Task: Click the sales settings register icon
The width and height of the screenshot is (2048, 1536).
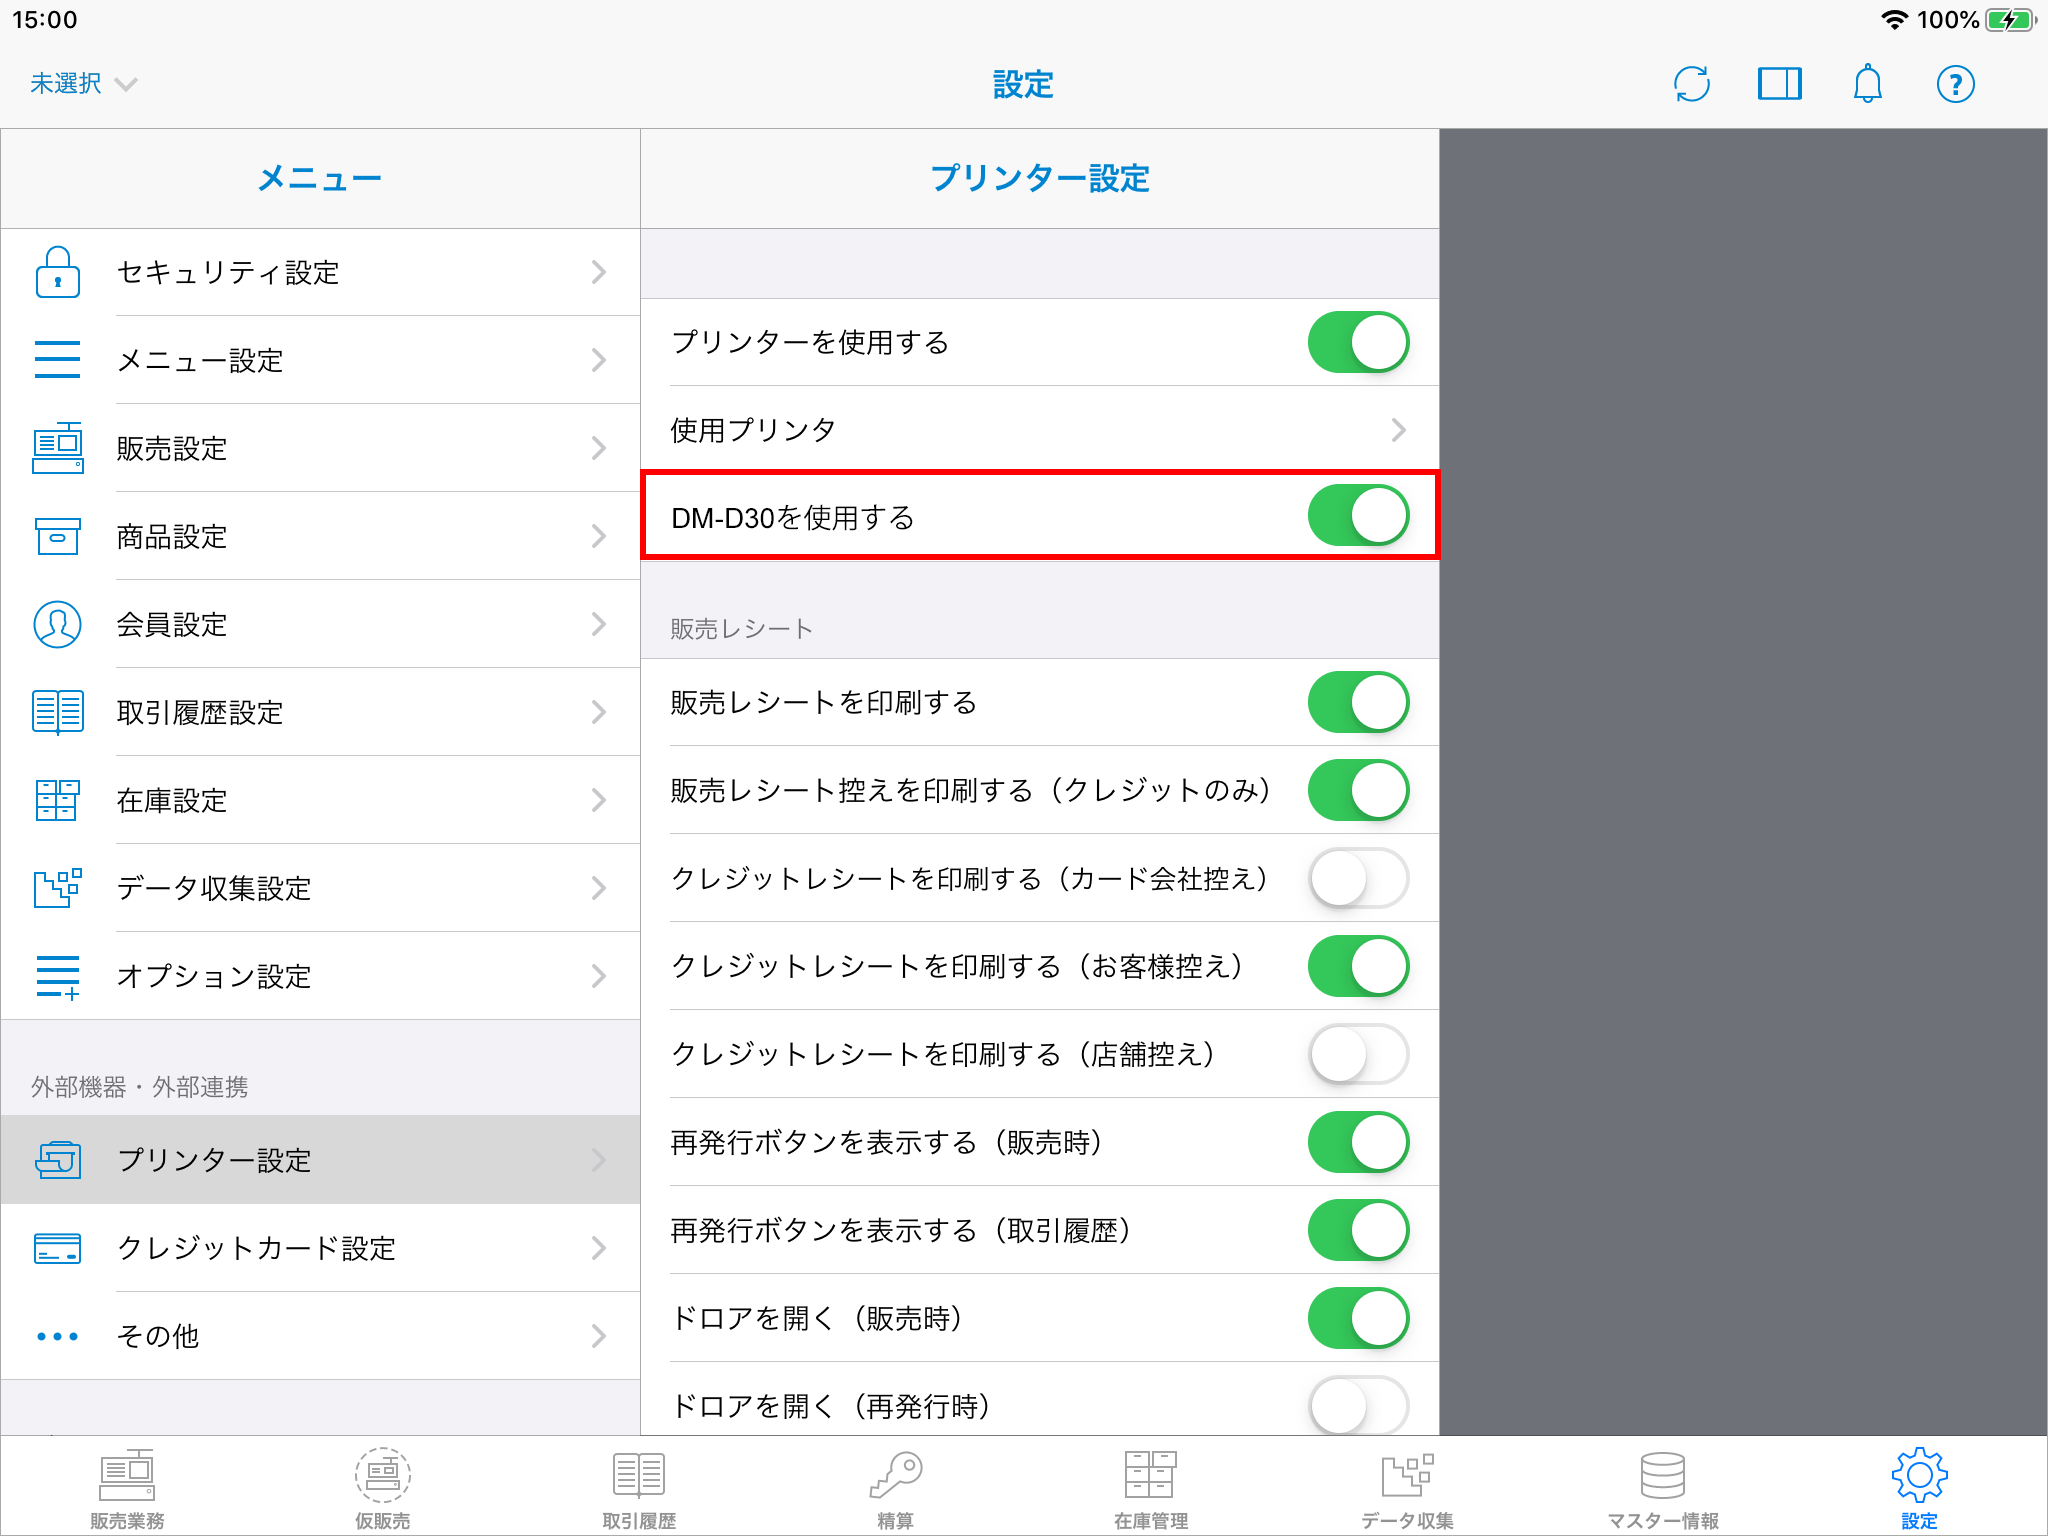Action: pyautogui.click(x=58, y=448)
